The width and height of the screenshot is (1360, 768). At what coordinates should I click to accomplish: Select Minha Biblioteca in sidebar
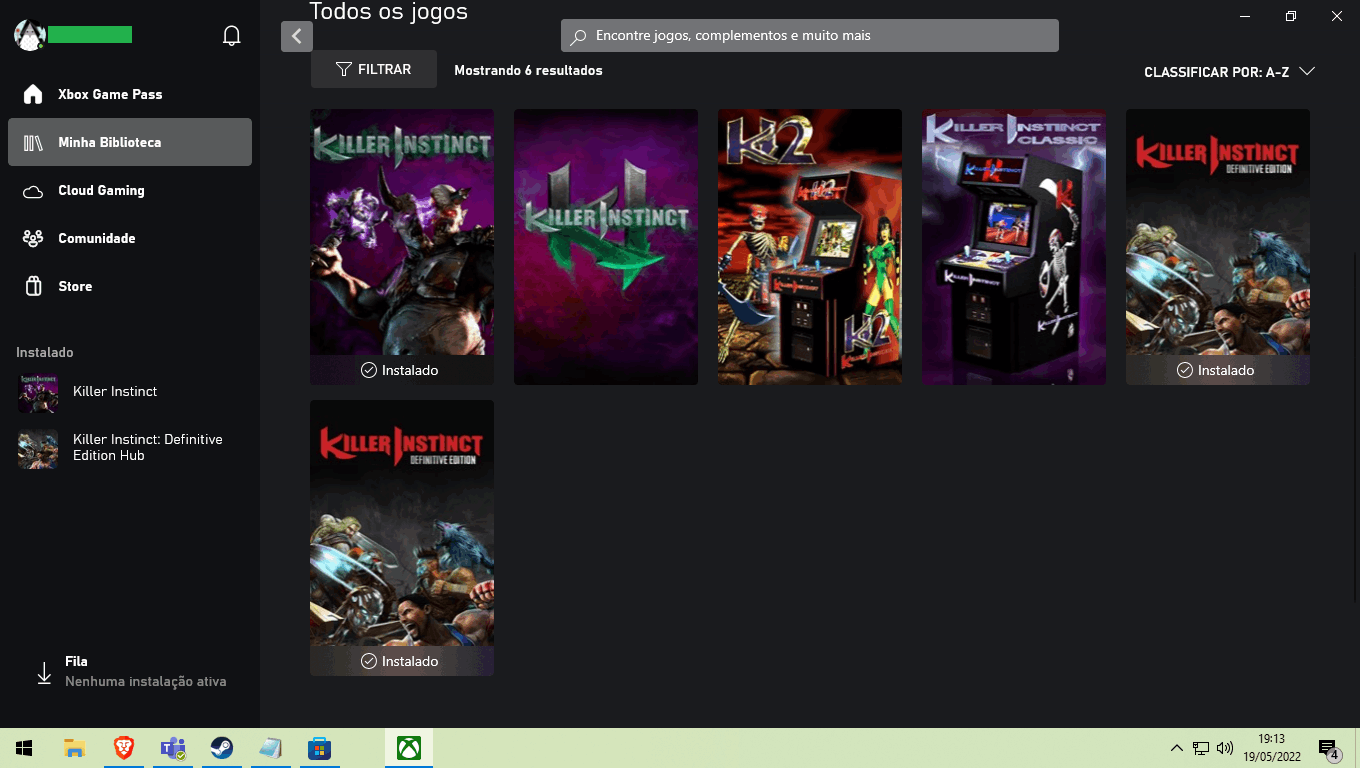coord(130,142)
